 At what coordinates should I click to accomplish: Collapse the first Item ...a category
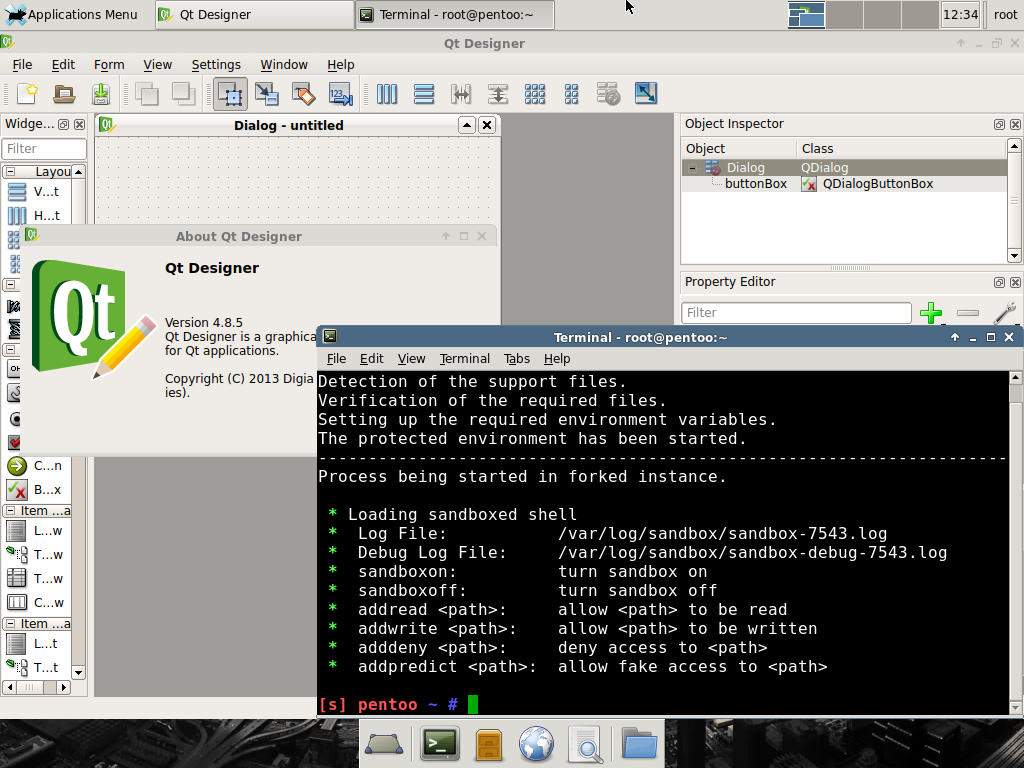pyautogui.click(x=10, y=511)
